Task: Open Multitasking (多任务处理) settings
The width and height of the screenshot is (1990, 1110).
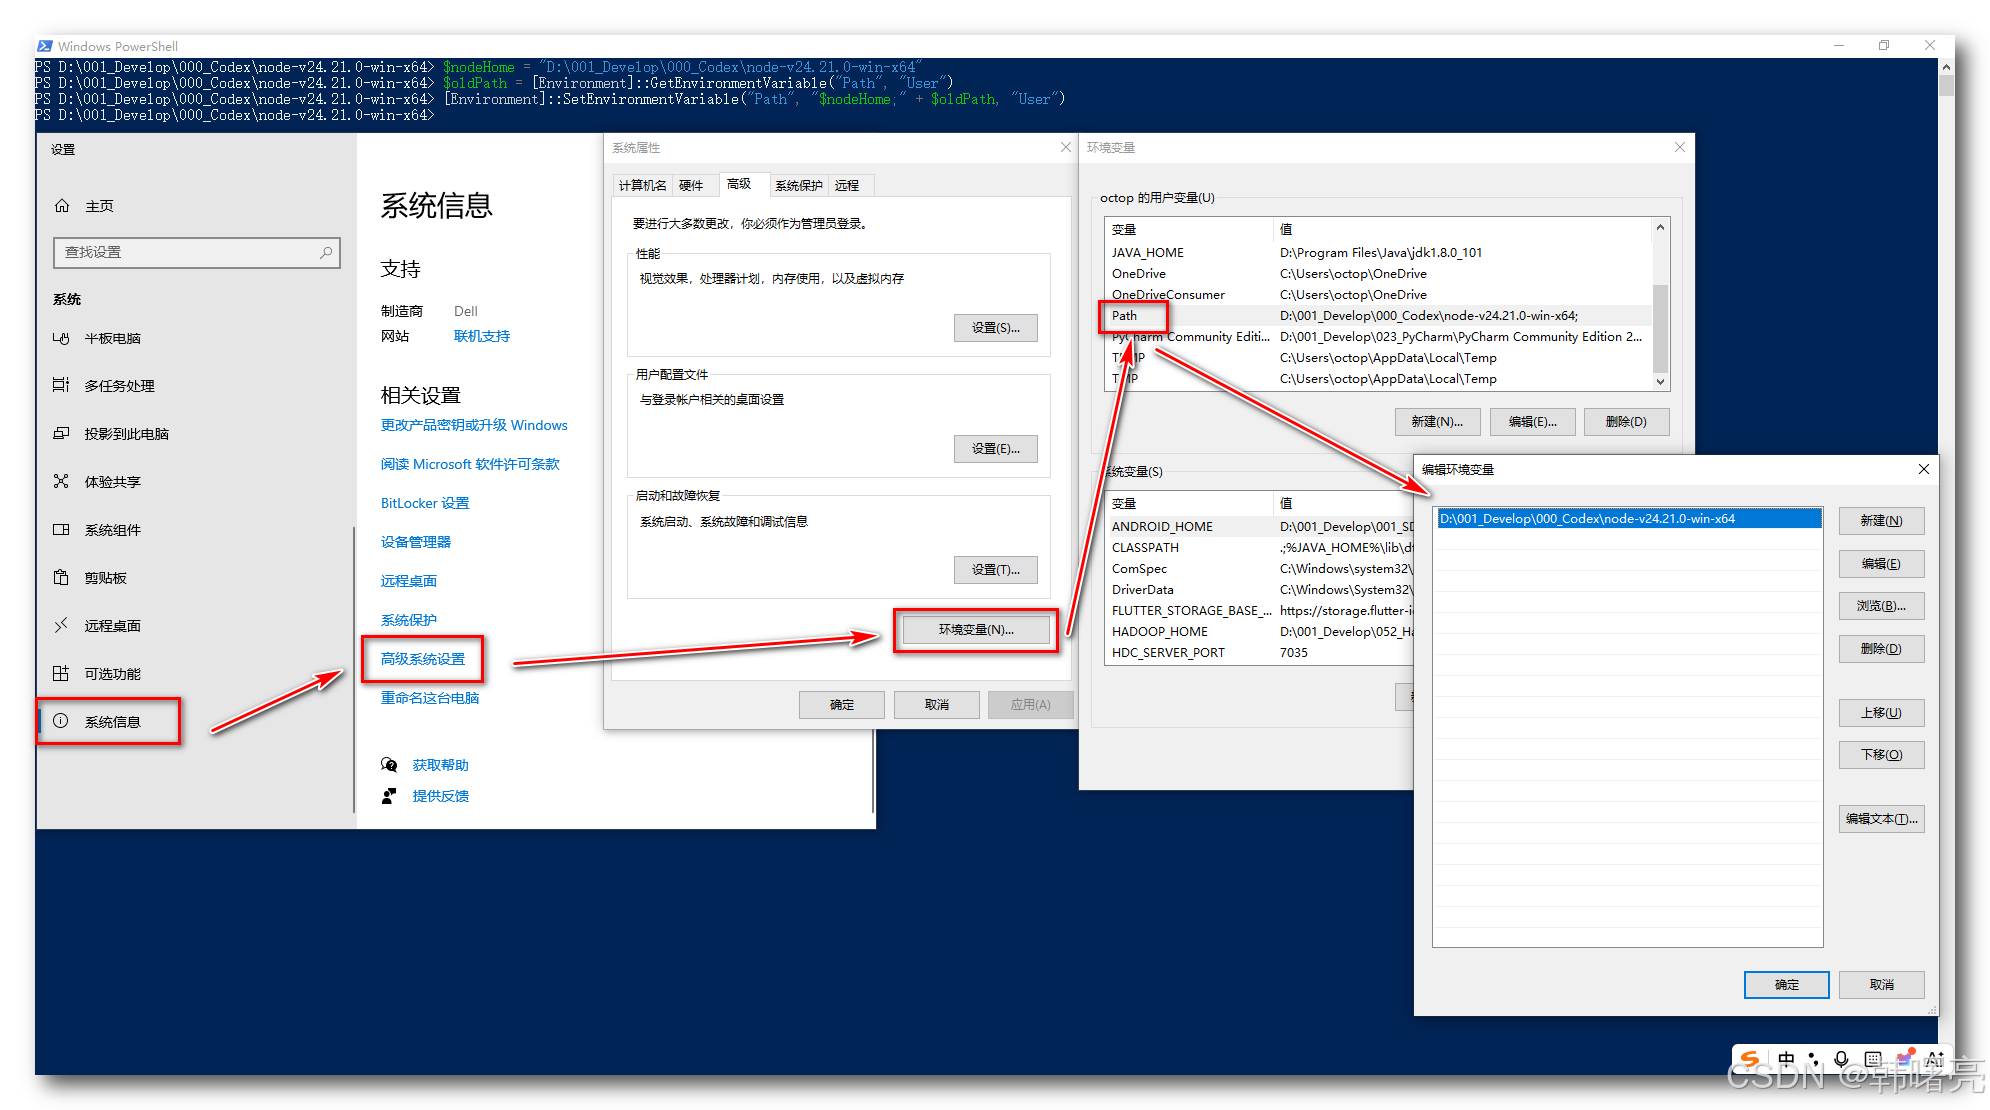Action: 119,385
